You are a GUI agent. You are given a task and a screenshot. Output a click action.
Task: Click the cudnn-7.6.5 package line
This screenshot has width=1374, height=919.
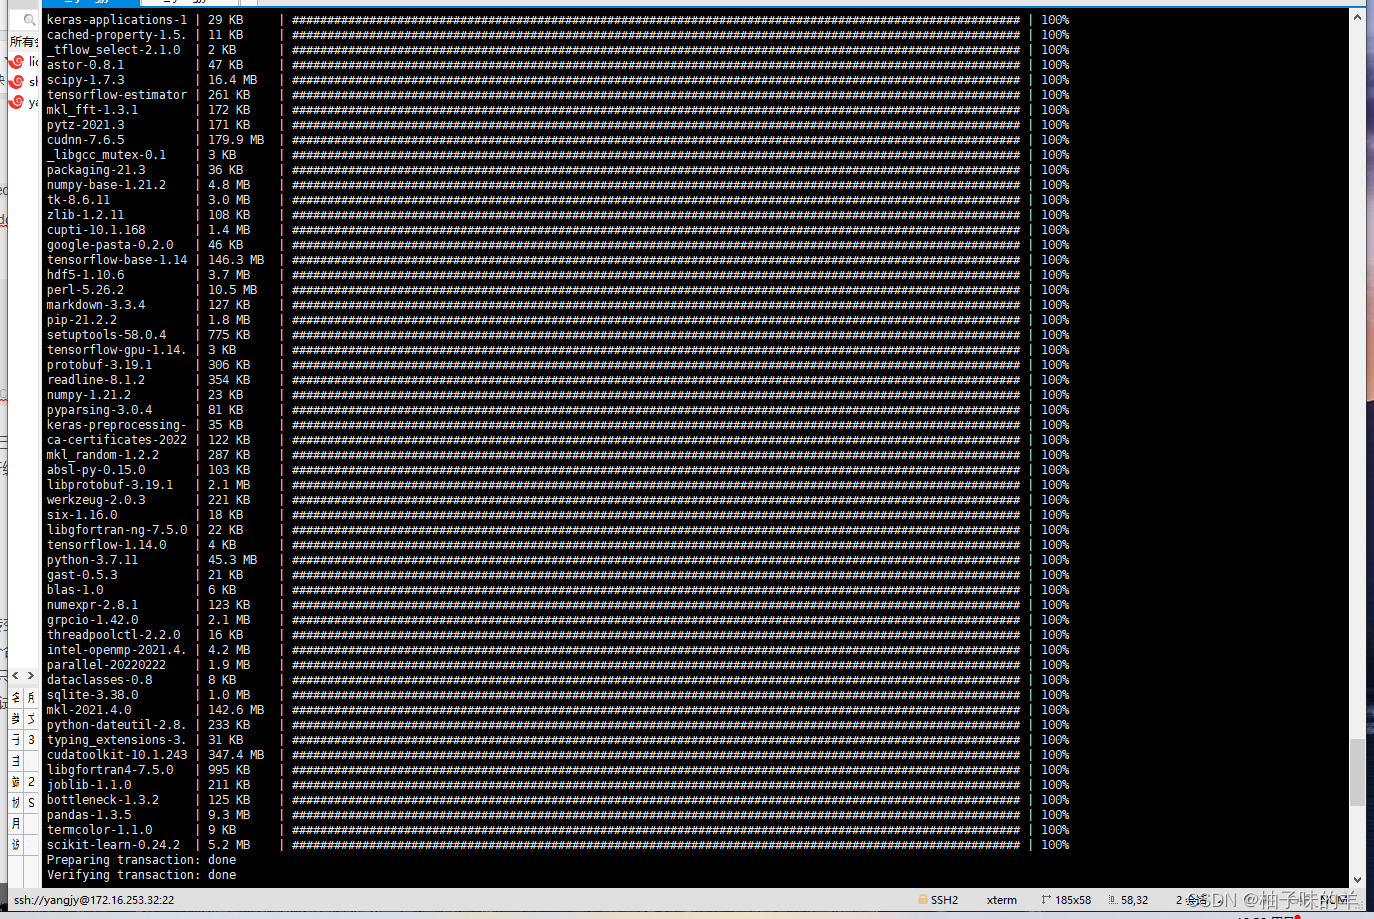tap(558, 140)
